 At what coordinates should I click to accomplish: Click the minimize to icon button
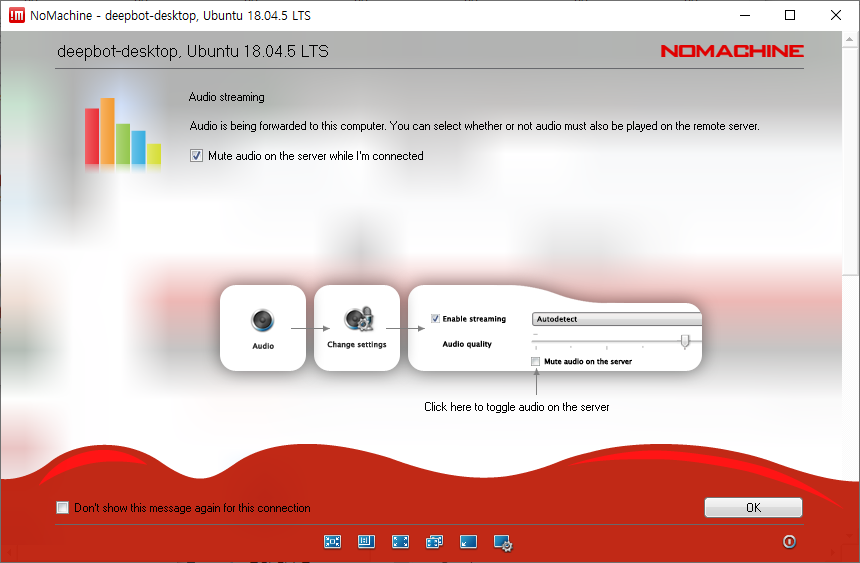click(x=468, y=542)
